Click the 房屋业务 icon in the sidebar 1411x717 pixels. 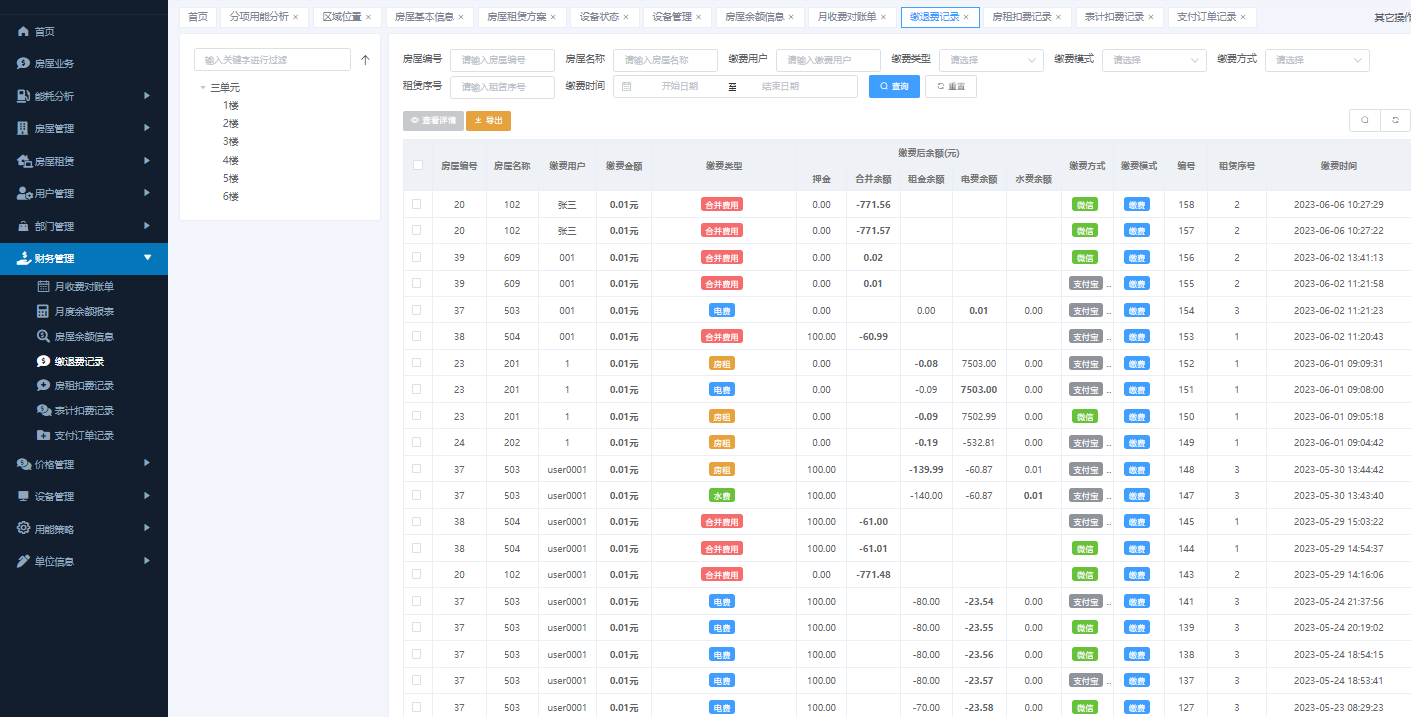click(23, 63)
